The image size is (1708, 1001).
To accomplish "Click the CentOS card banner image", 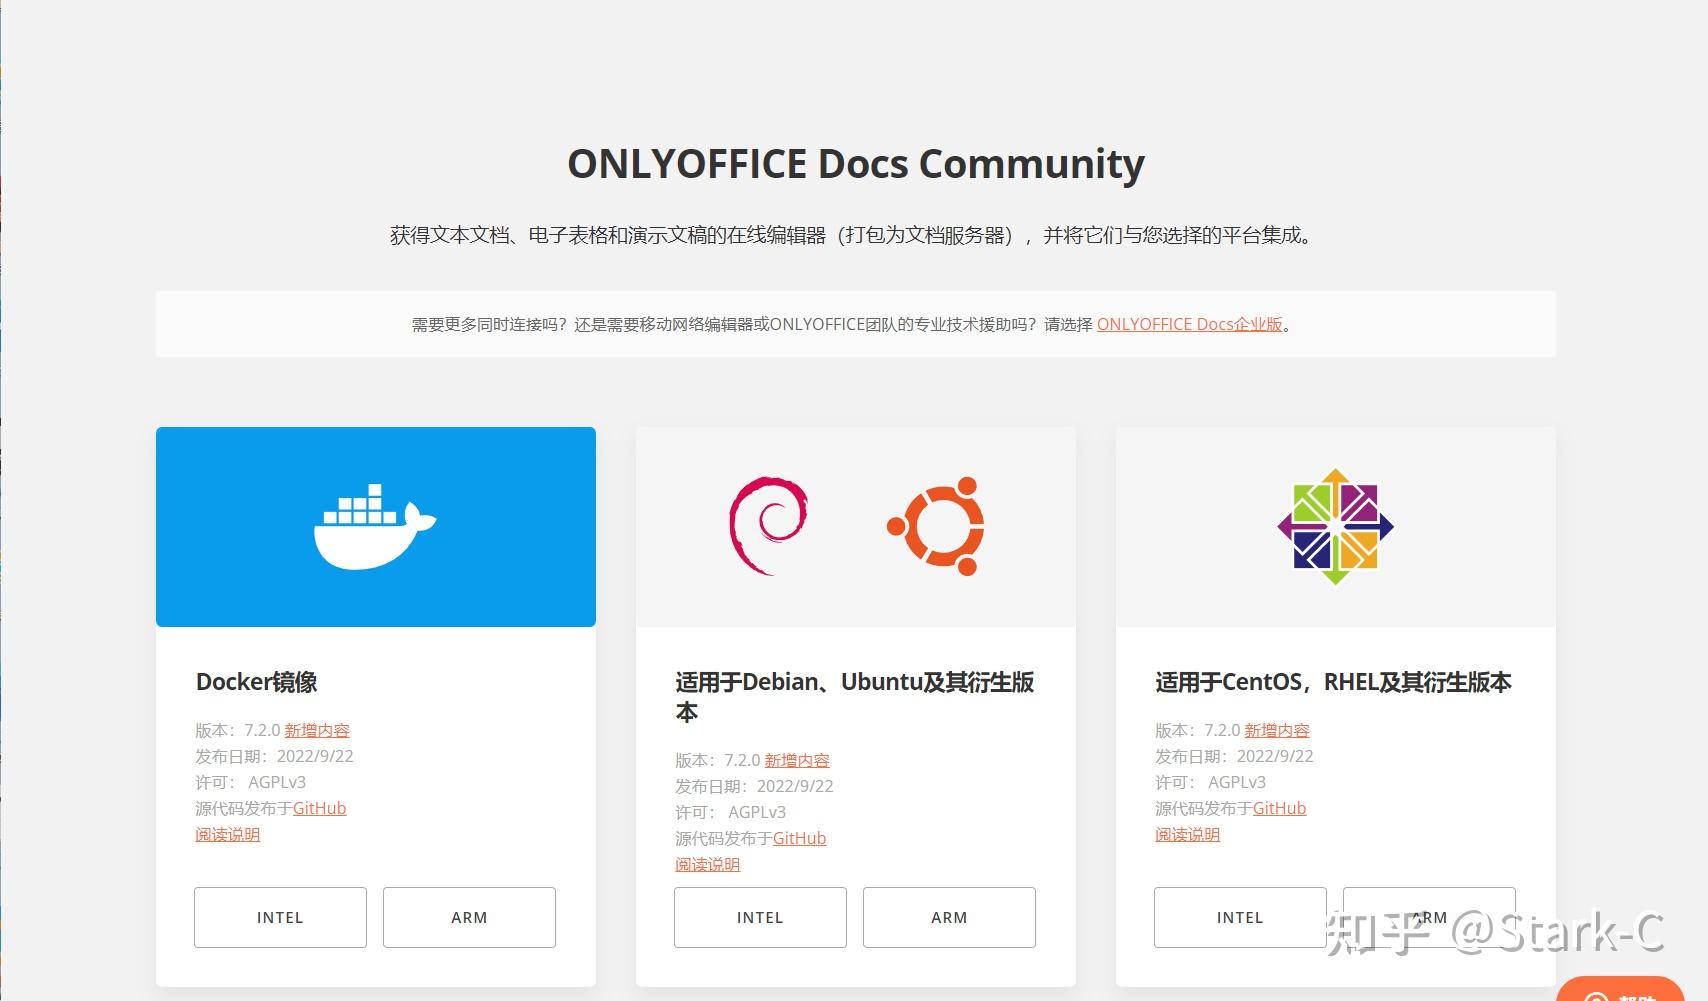I will click(1337, 525).
